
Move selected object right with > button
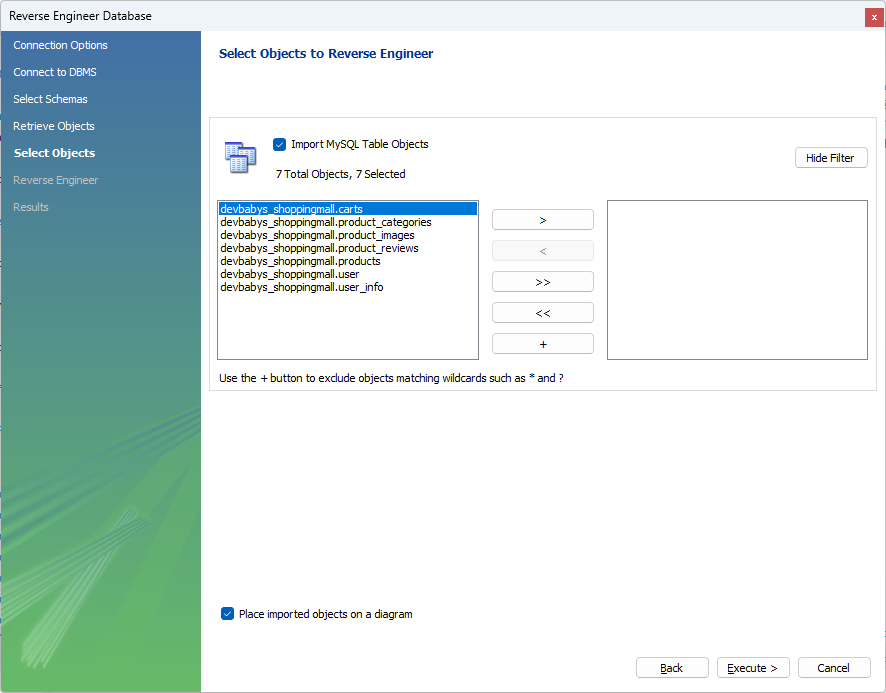coord(542,220)
